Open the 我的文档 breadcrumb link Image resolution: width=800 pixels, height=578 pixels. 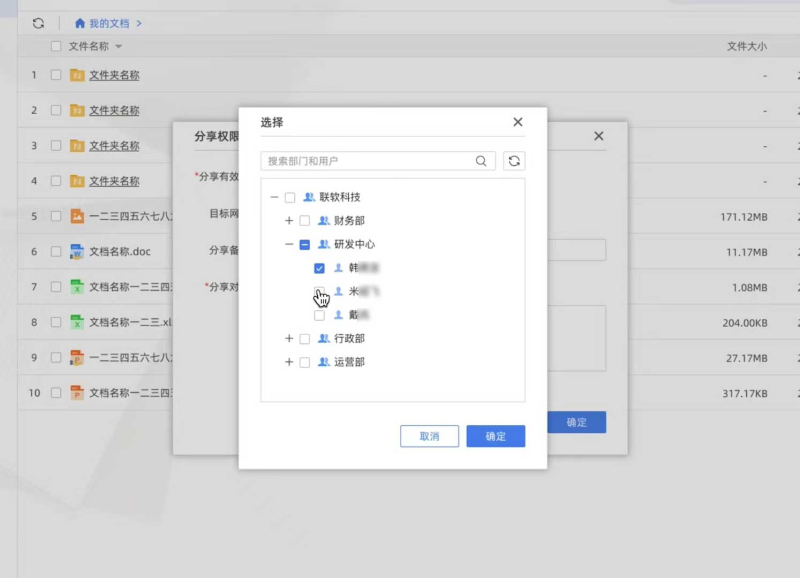(x=110, y=23)
